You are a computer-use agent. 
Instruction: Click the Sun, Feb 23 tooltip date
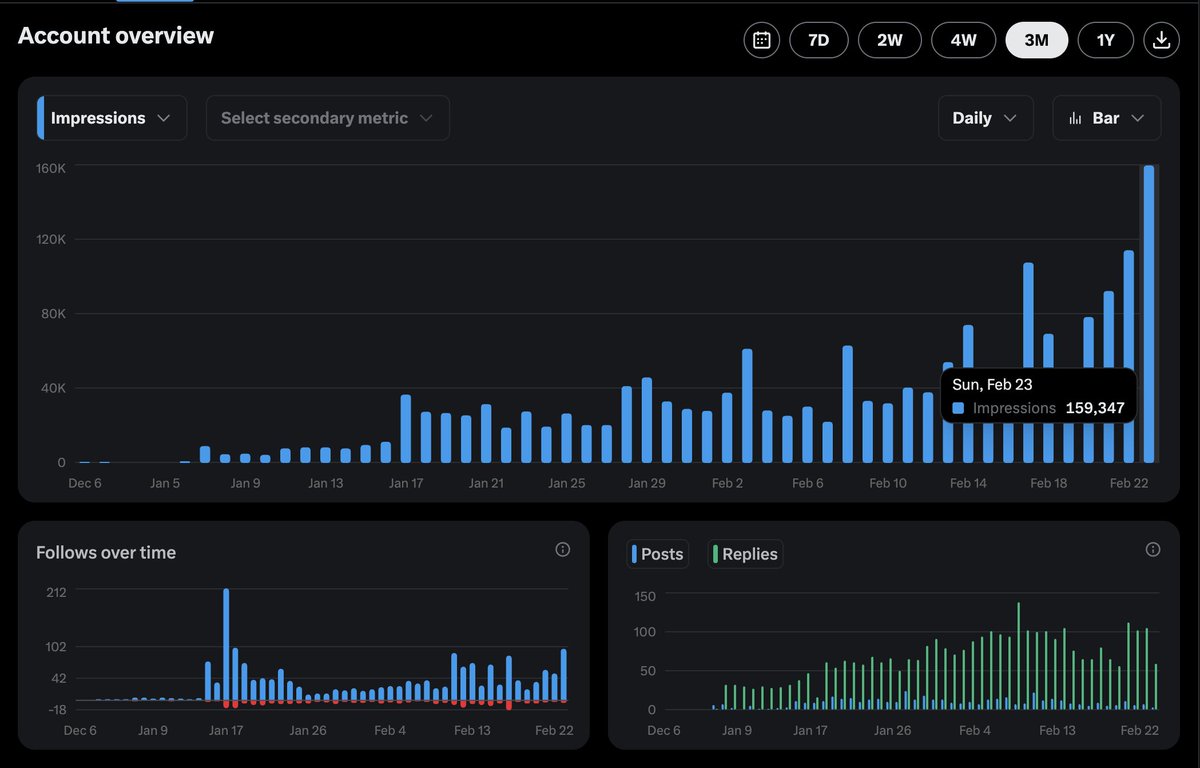point(992,384)
